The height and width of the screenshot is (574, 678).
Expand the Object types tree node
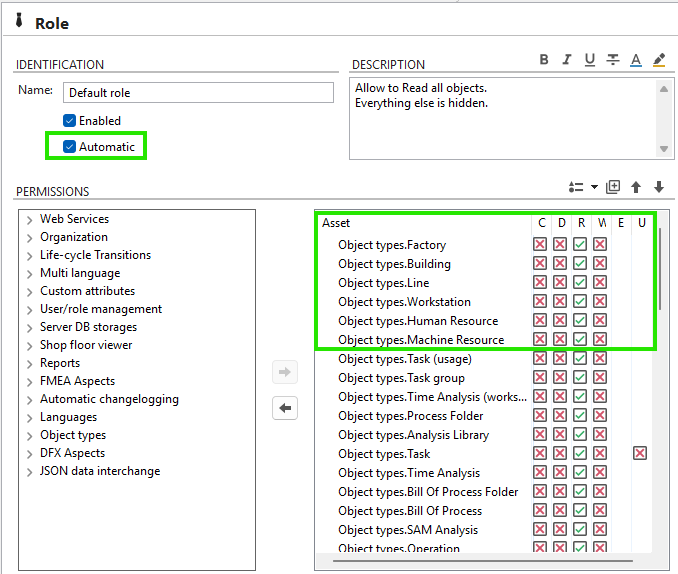30,436
